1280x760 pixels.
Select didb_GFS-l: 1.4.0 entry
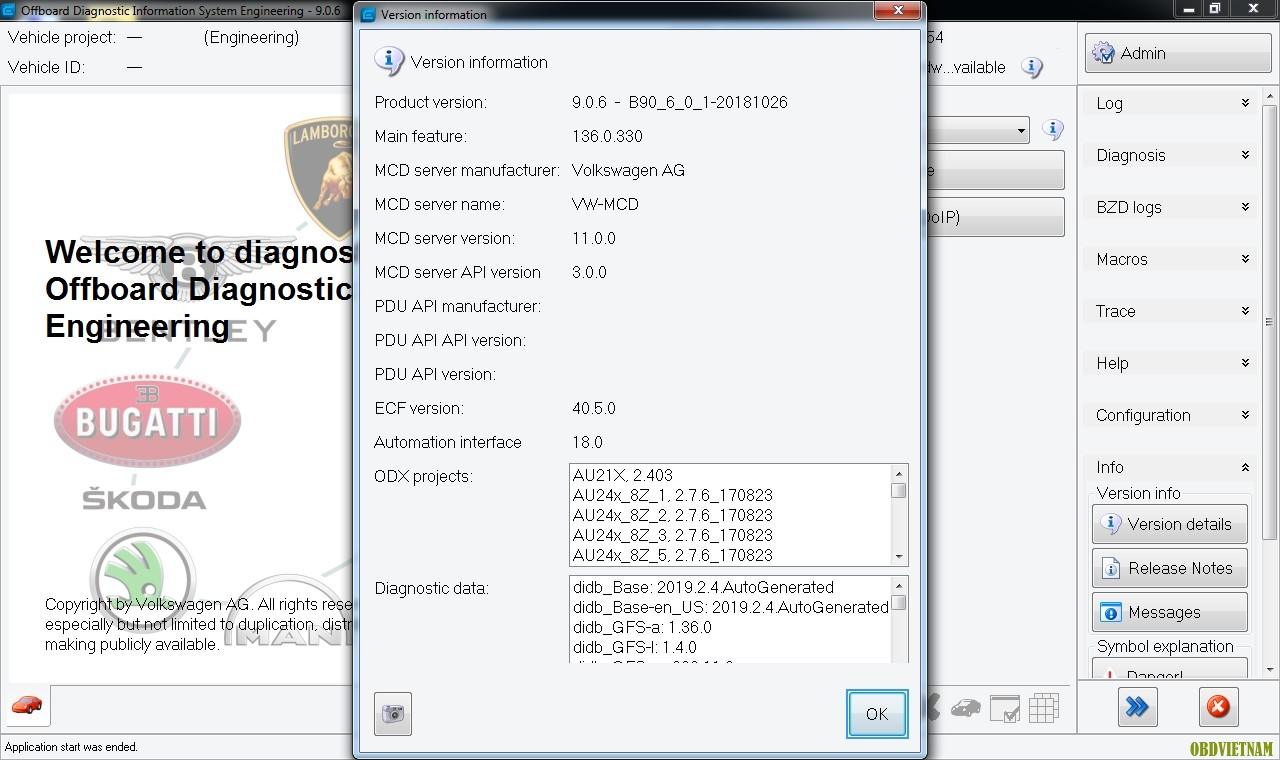click(x=635, y=647)
